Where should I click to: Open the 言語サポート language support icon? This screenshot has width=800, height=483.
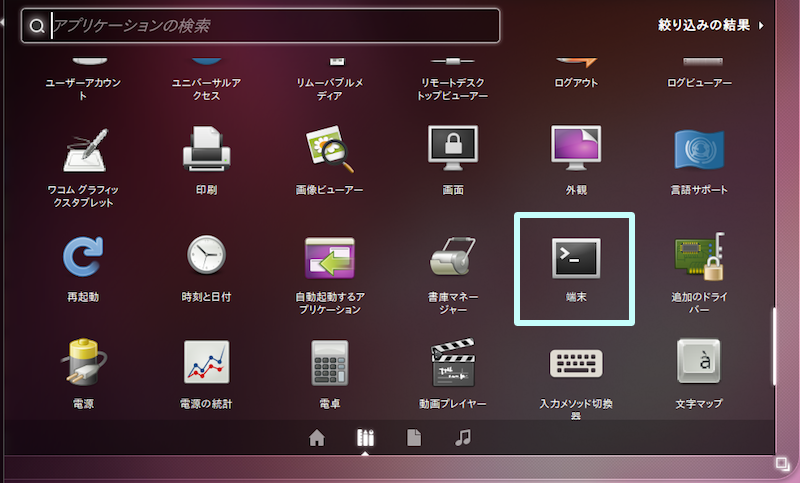click(699, 149)
